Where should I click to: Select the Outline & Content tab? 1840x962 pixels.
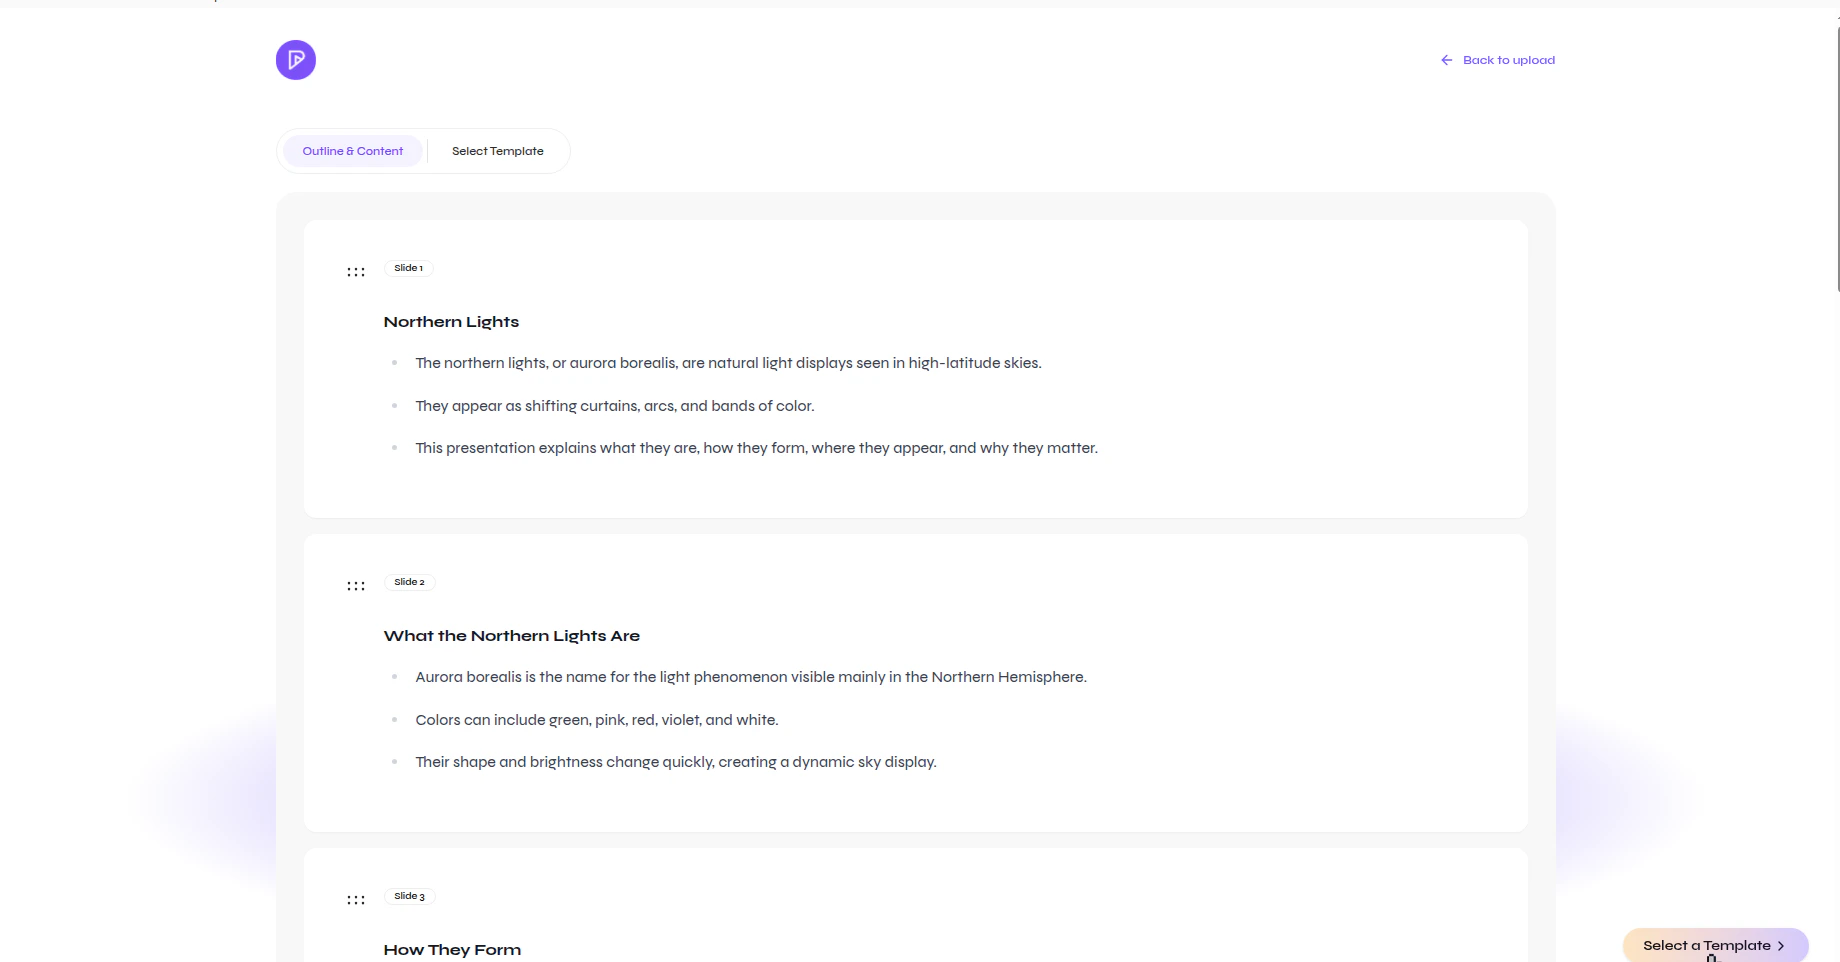point(352,150)
